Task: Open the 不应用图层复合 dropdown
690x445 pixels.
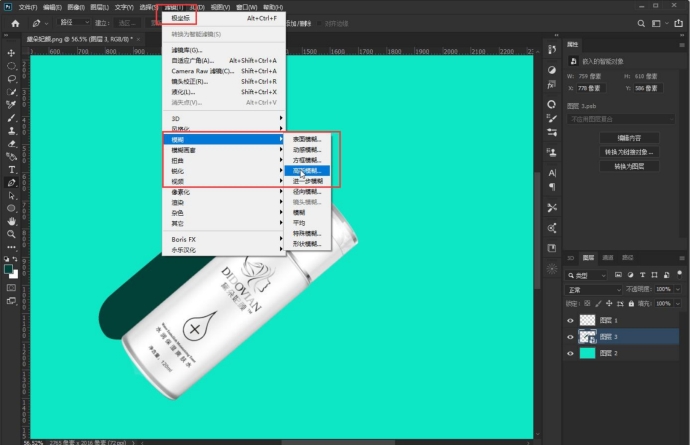Action: coord(620,119)
